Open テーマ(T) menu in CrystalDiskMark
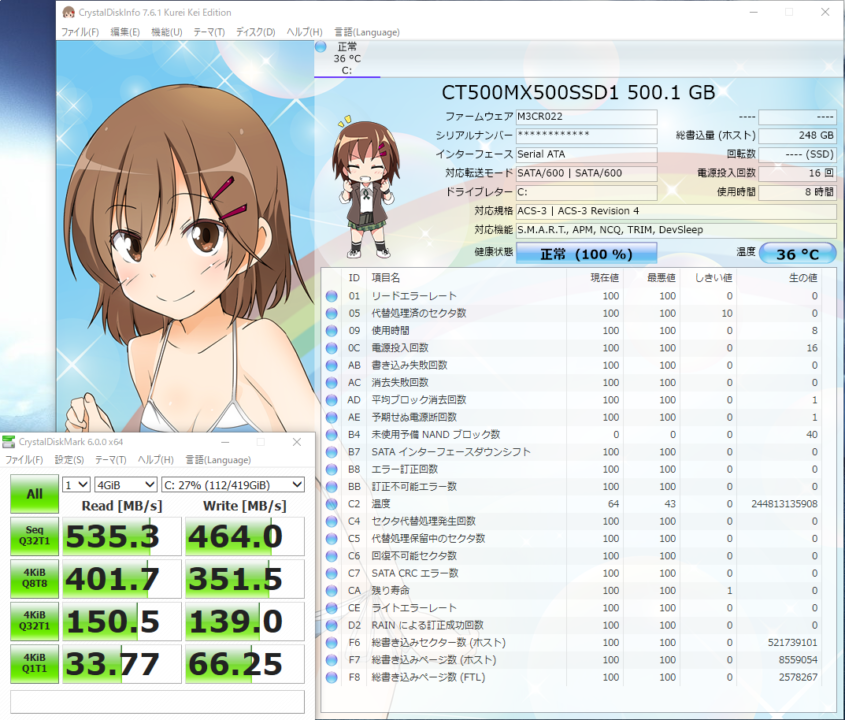Screen dimensions: 845x720 coord(110,460)
